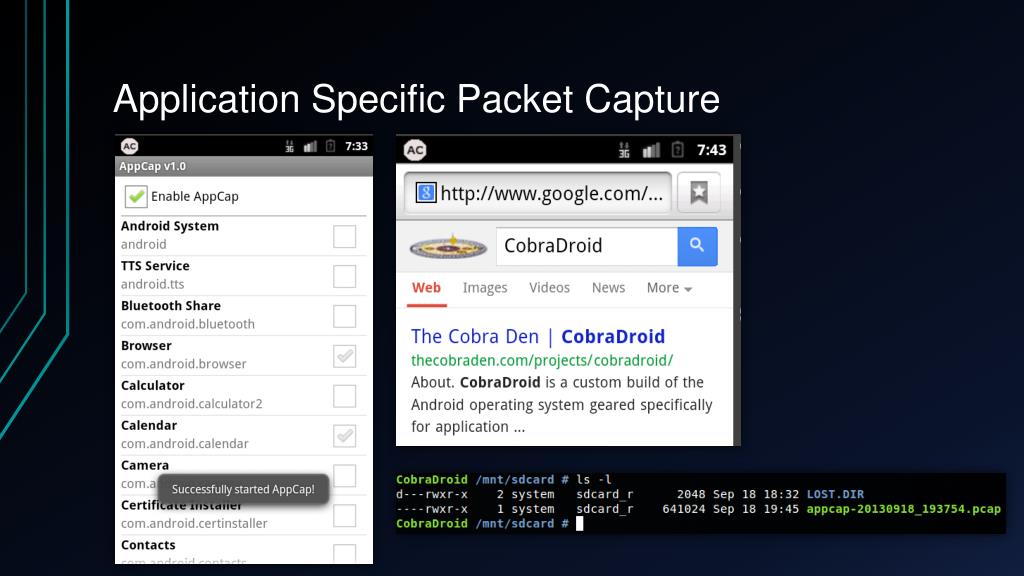Screen dimensions: 1024x576
Task: Check the Certificate Installer checkbox
Action: point(344,515)
